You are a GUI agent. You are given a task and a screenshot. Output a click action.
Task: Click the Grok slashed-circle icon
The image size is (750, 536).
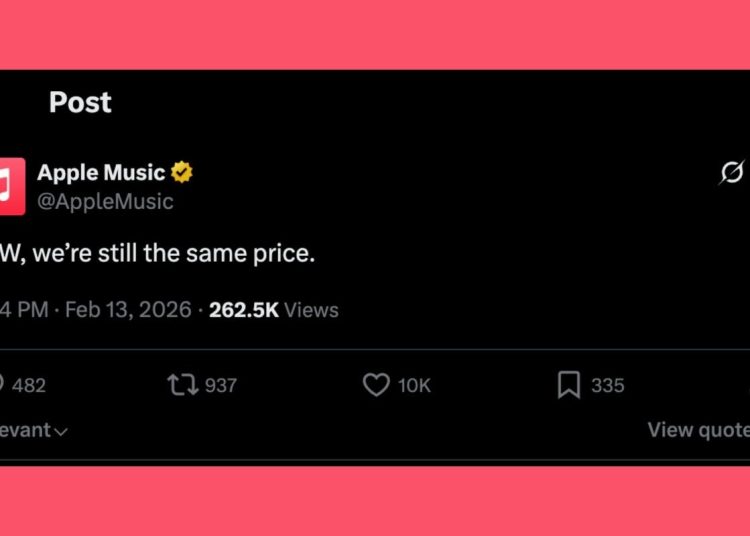coord(731,173)
